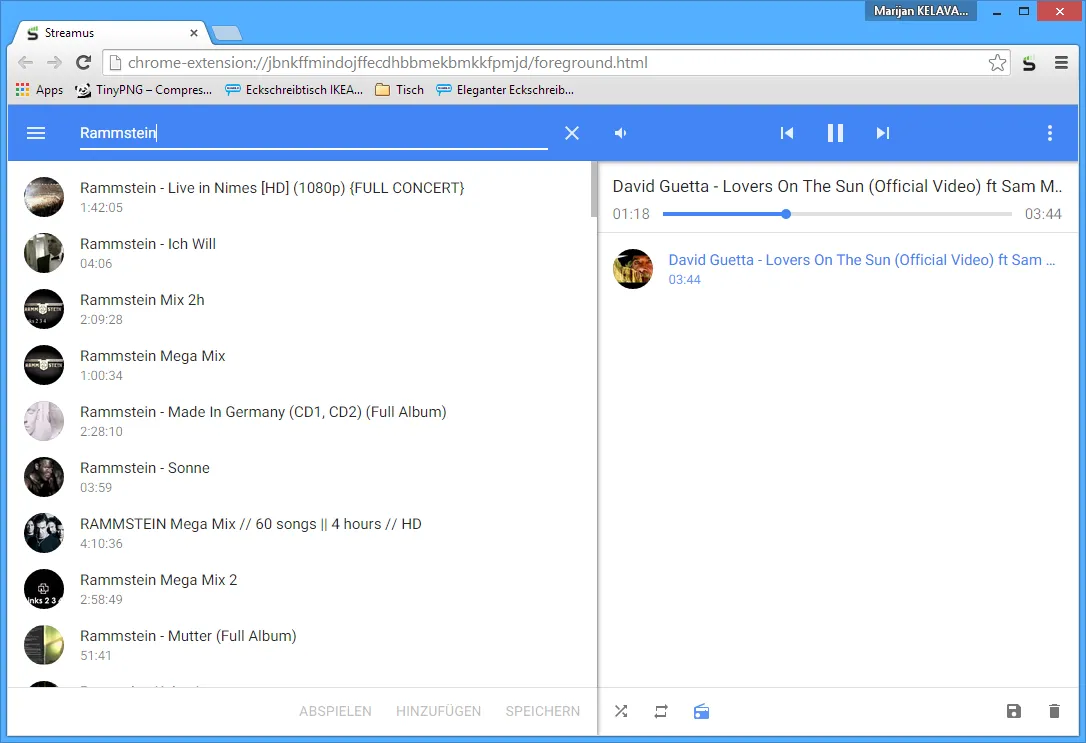Select Rammstein Mix 2h result
This screenshot has height=743, width=1086.
(299, 309)
